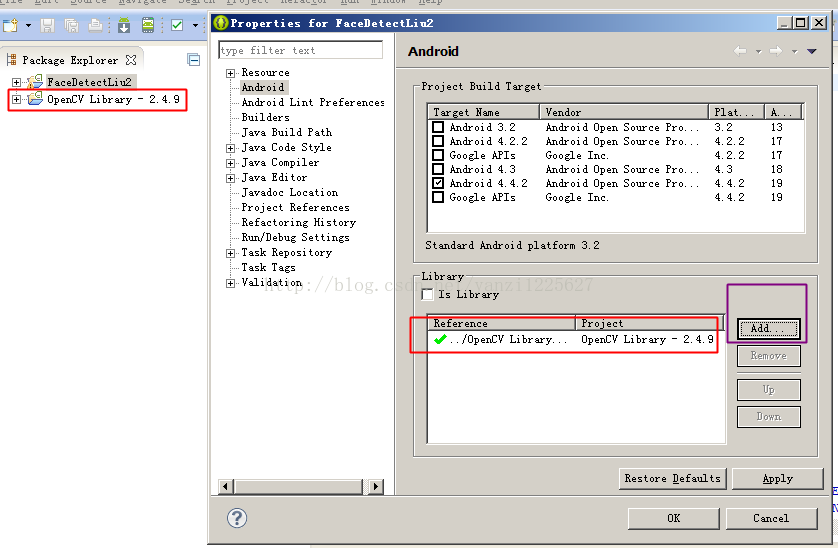Viewport: 838px width, 548px height.
Task: Select the ../OpenCV Library reference row
Action: click(575, 339)
